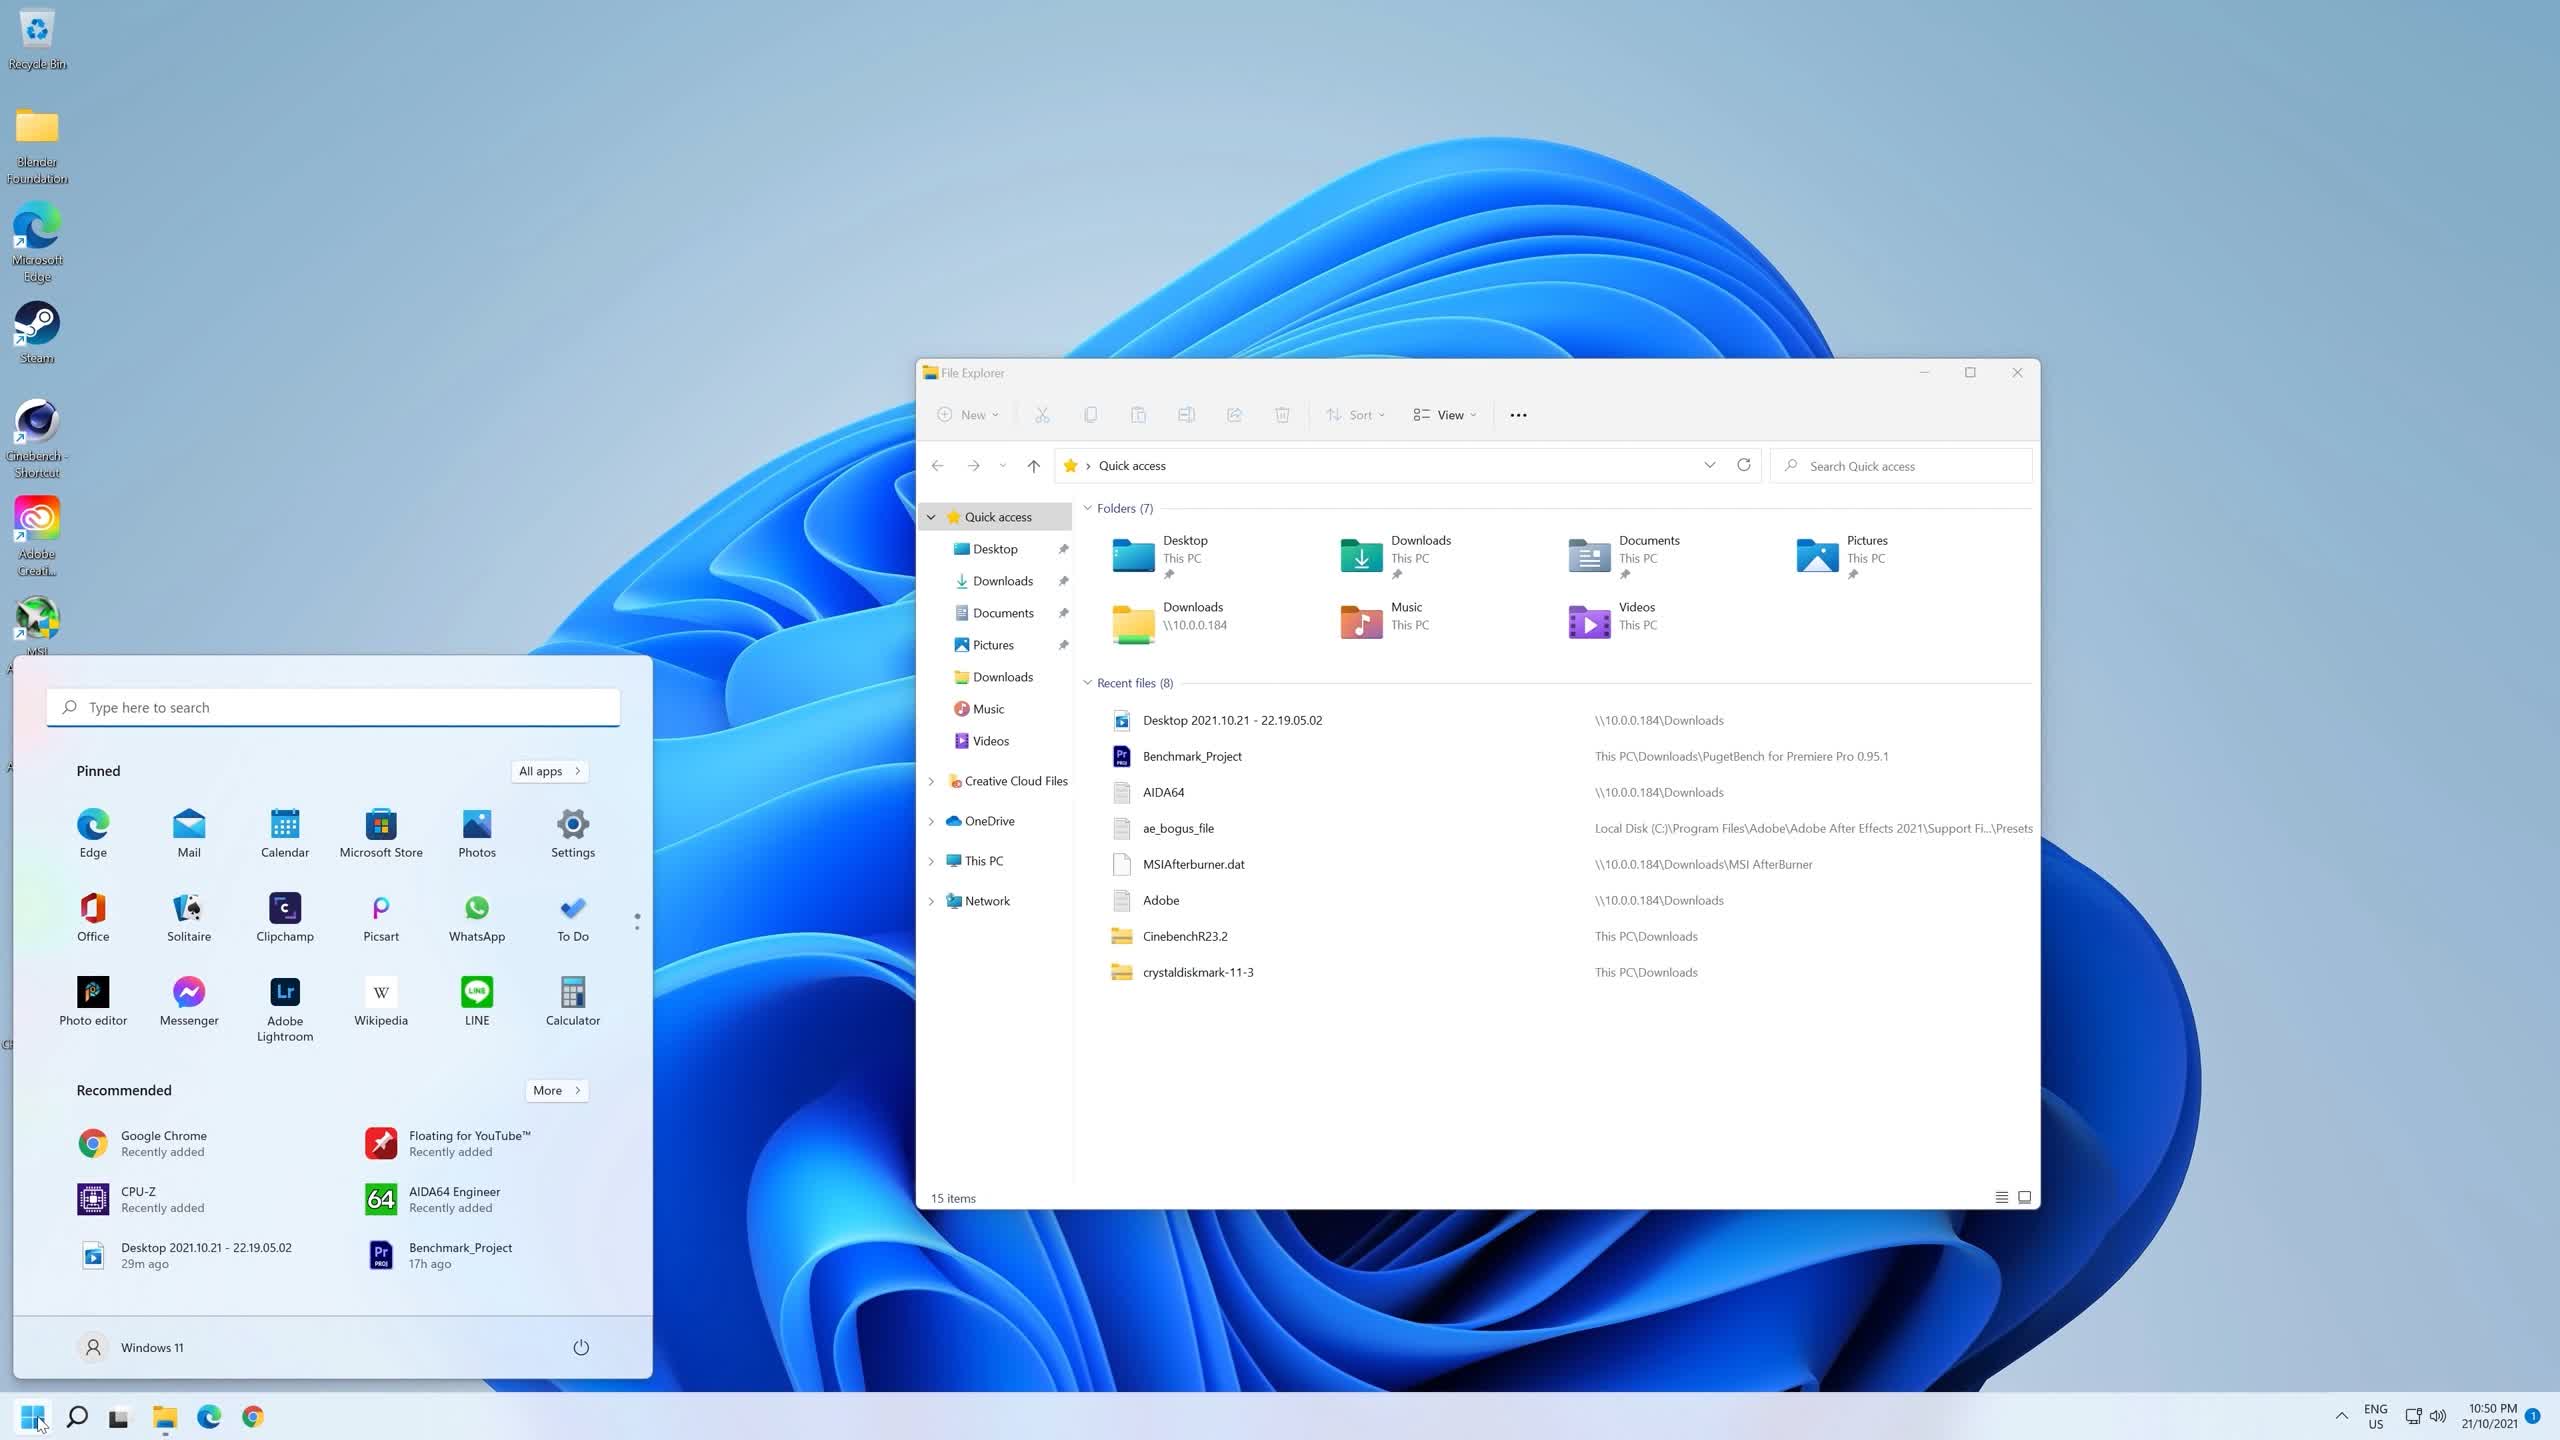This screenshot has width=2560, height=1440.
Task: Expand Creative Cloud Files in sidebar
Action: [930, 781]
